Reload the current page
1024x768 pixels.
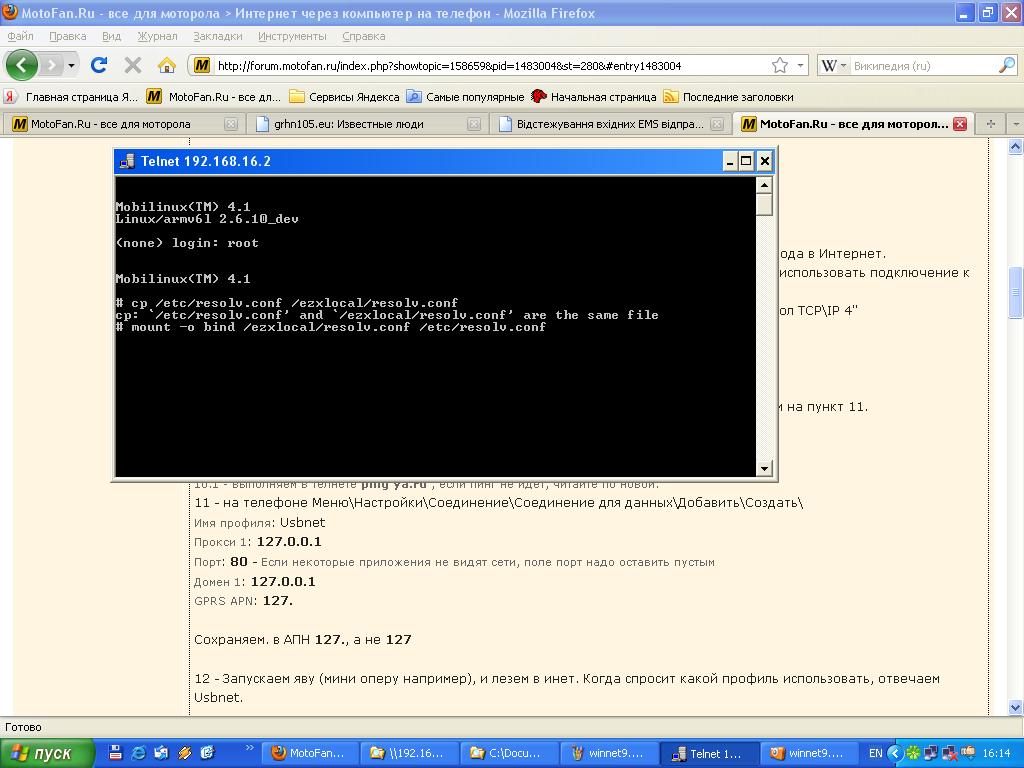(99, 65)
